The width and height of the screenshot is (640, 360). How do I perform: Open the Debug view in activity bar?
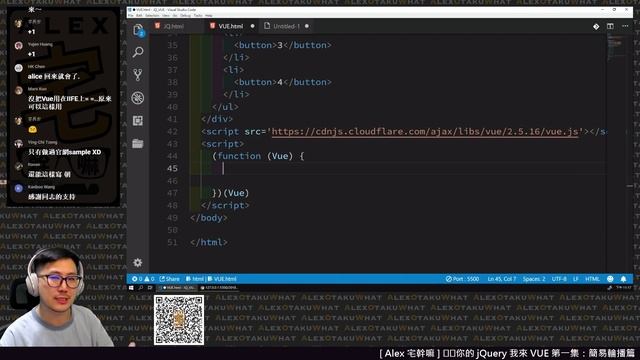(138, 98)
